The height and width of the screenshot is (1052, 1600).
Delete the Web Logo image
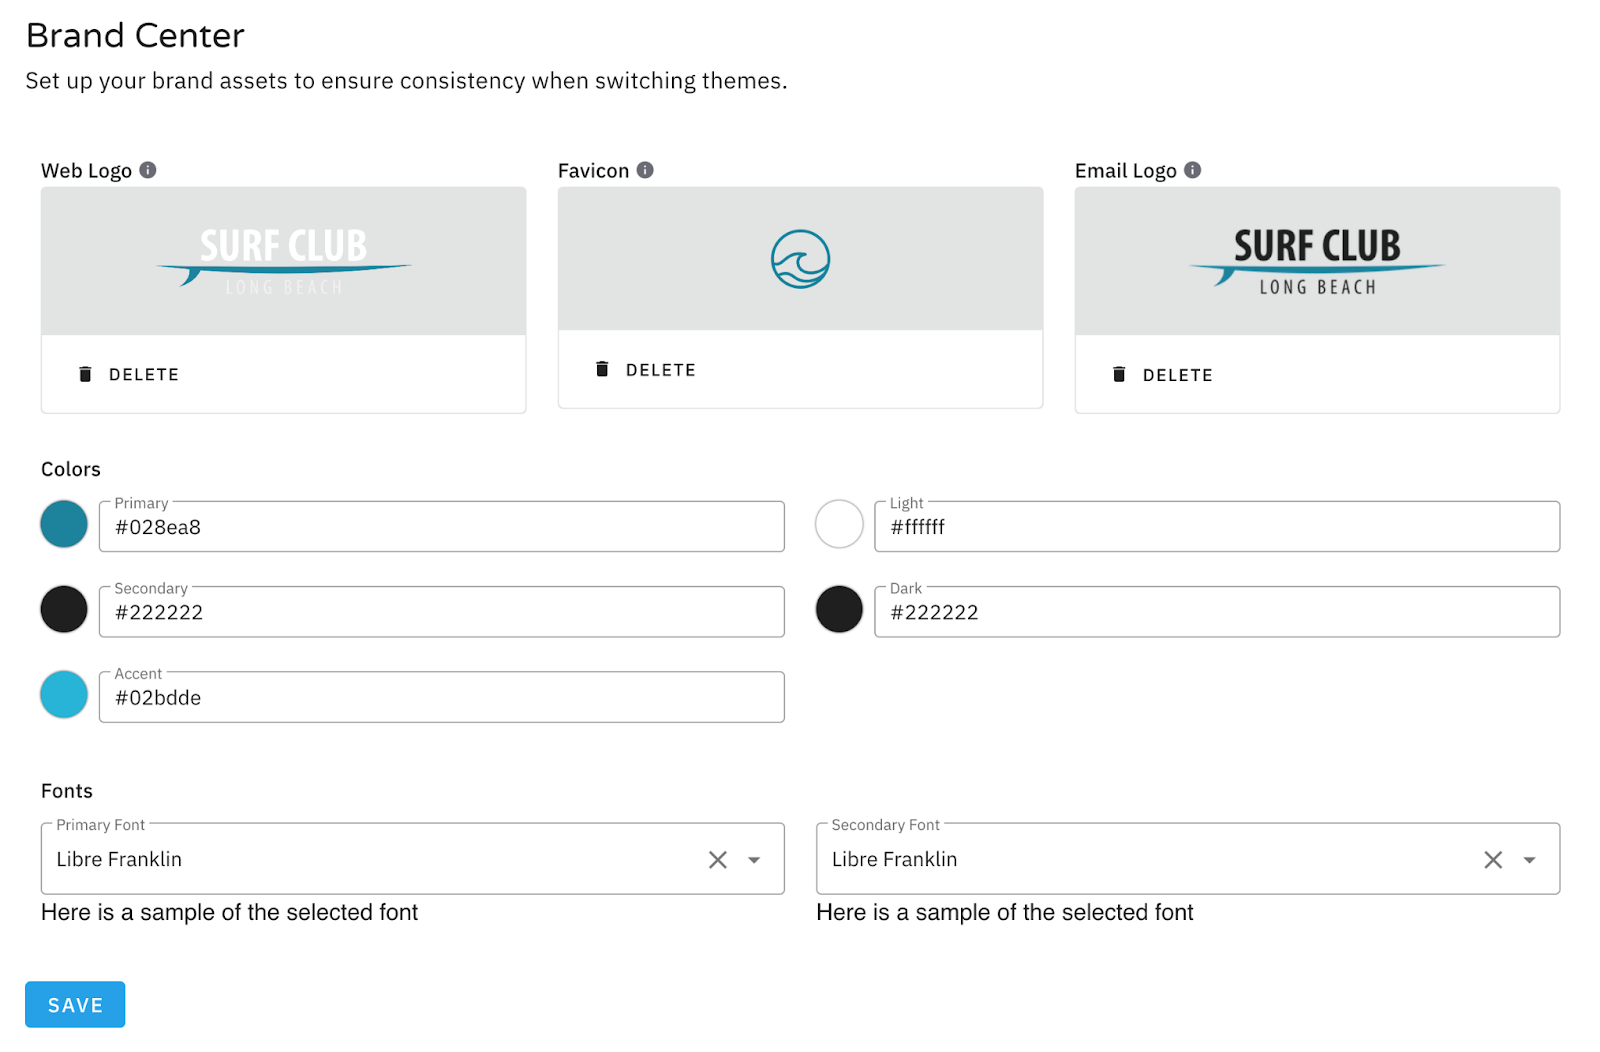coord(129,374)
